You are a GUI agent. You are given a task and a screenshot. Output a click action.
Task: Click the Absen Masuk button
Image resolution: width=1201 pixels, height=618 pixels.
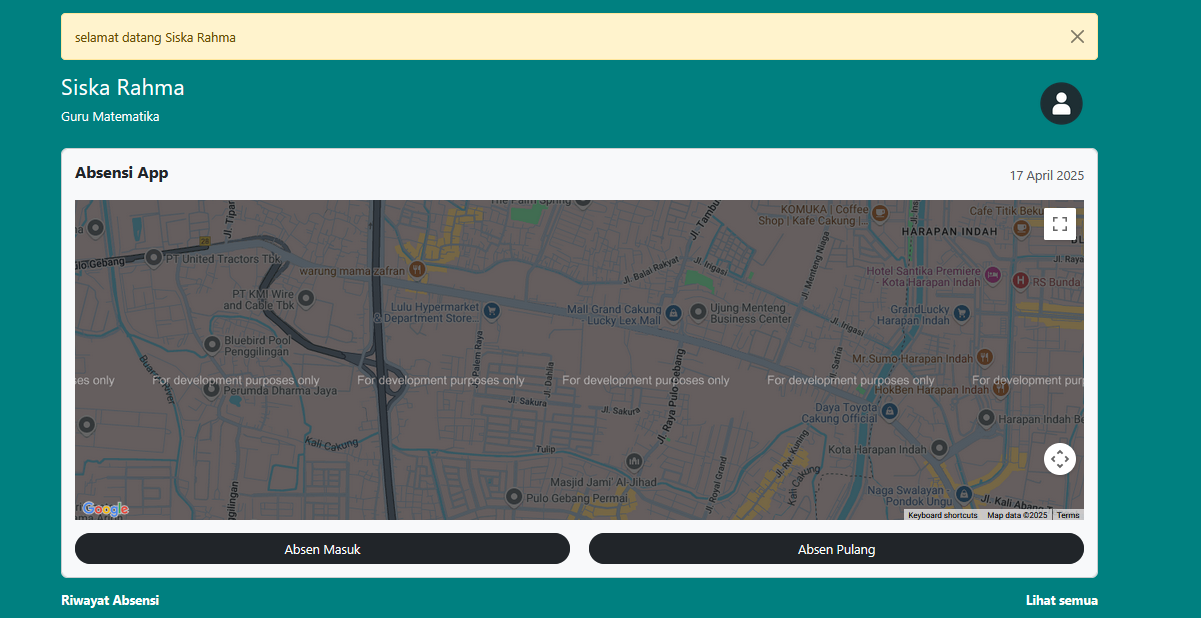(322, 549)
